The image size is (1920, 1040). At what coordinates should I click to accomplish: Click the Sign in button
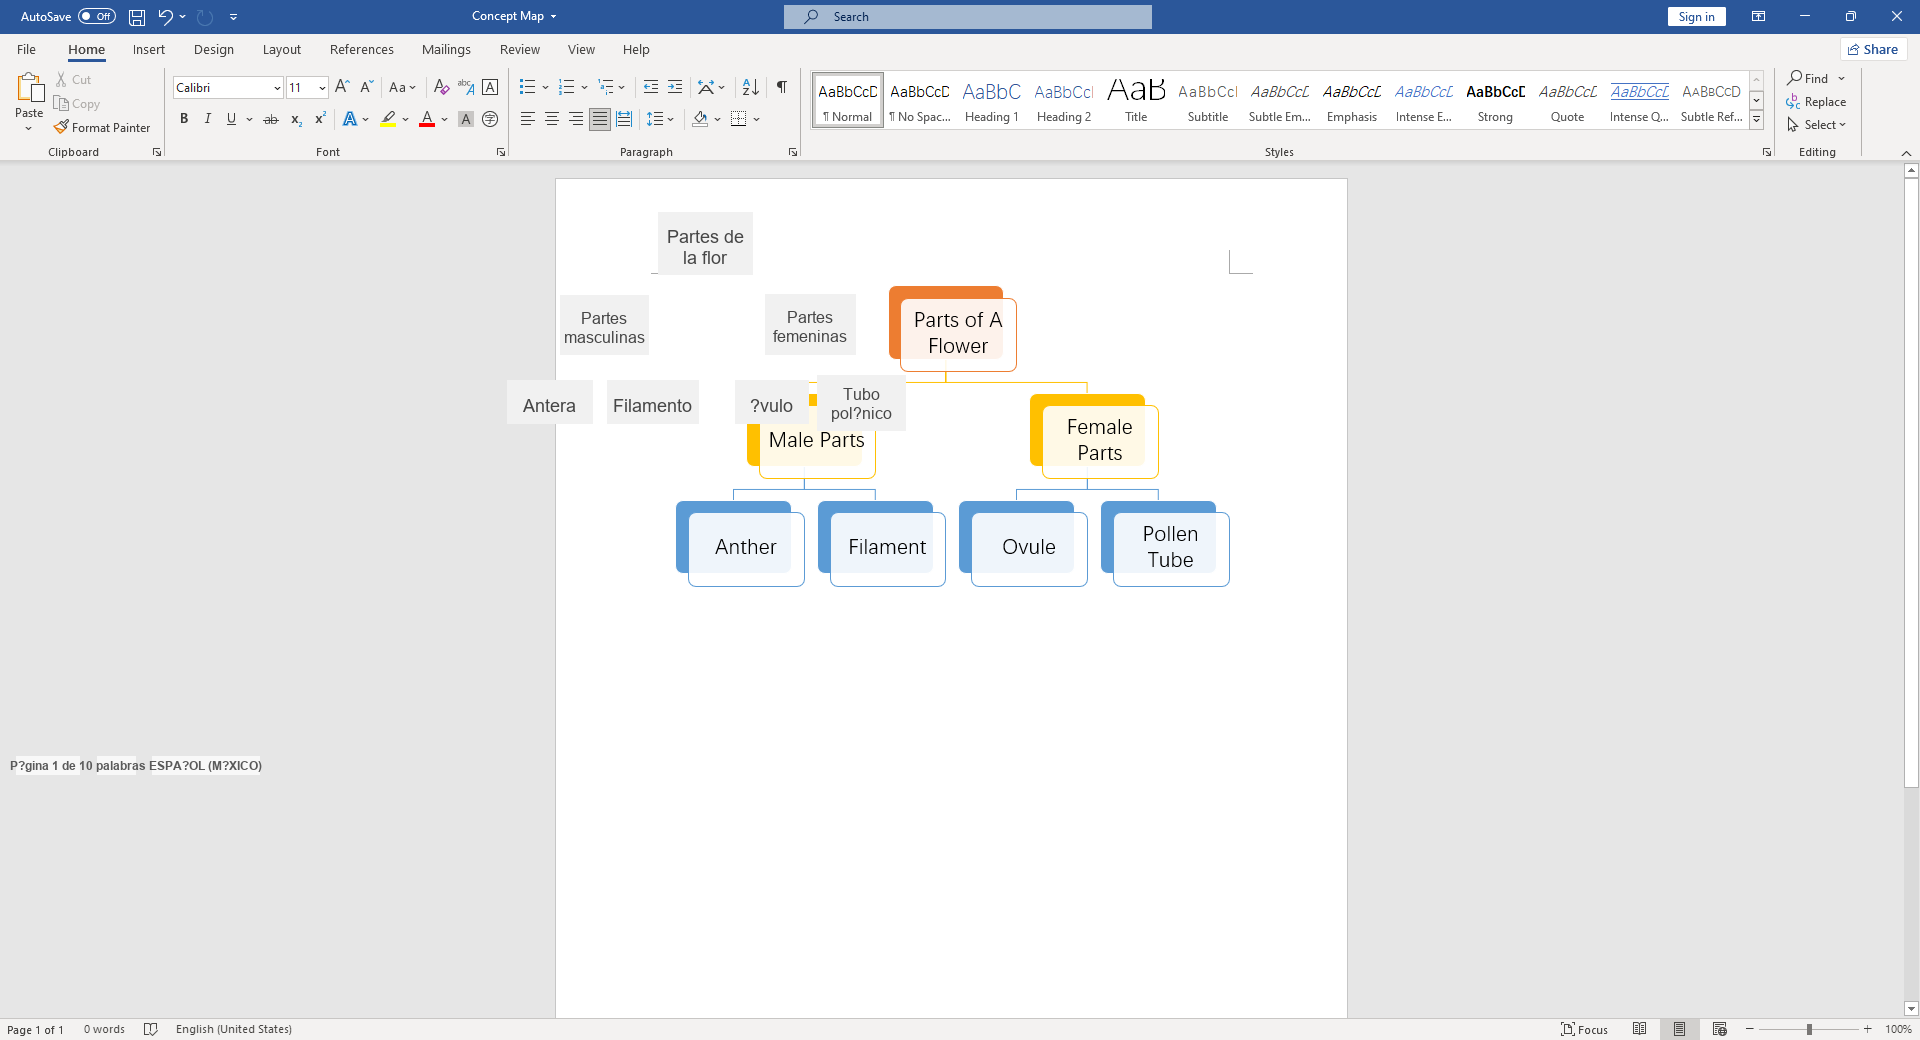pos(1696,17)
